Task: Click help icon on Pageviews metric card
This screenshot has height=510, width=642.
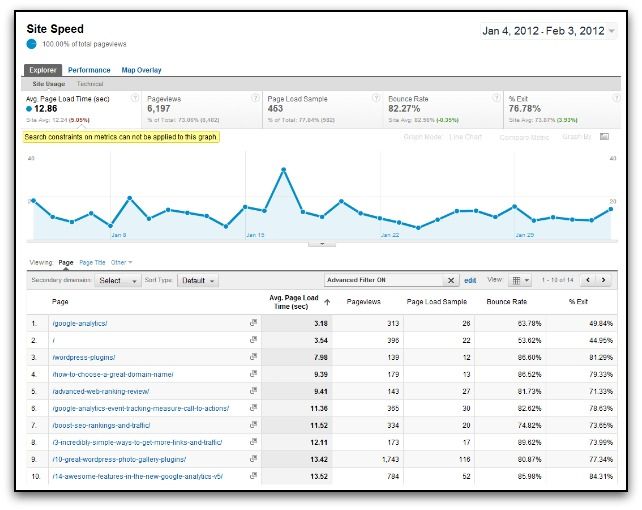Action: [x=255, y=98]
